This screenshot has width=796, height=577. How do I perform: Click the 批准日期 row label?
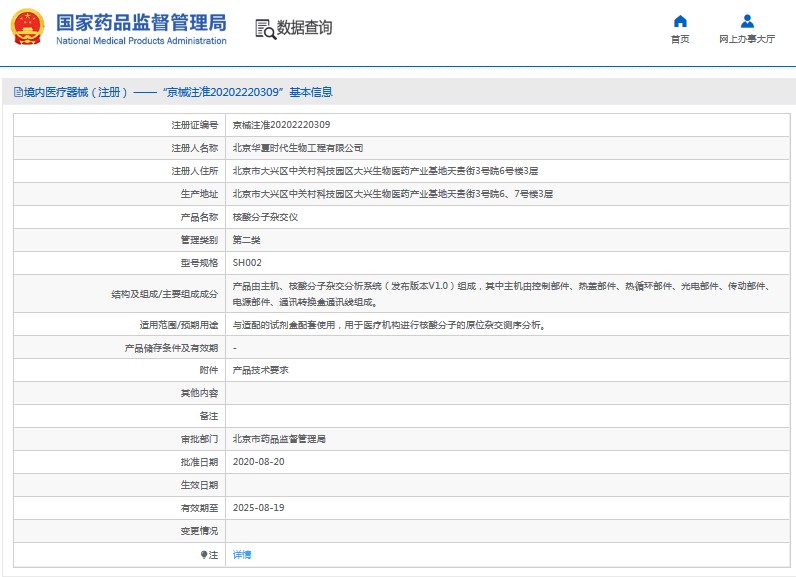(x=199, y=462)
